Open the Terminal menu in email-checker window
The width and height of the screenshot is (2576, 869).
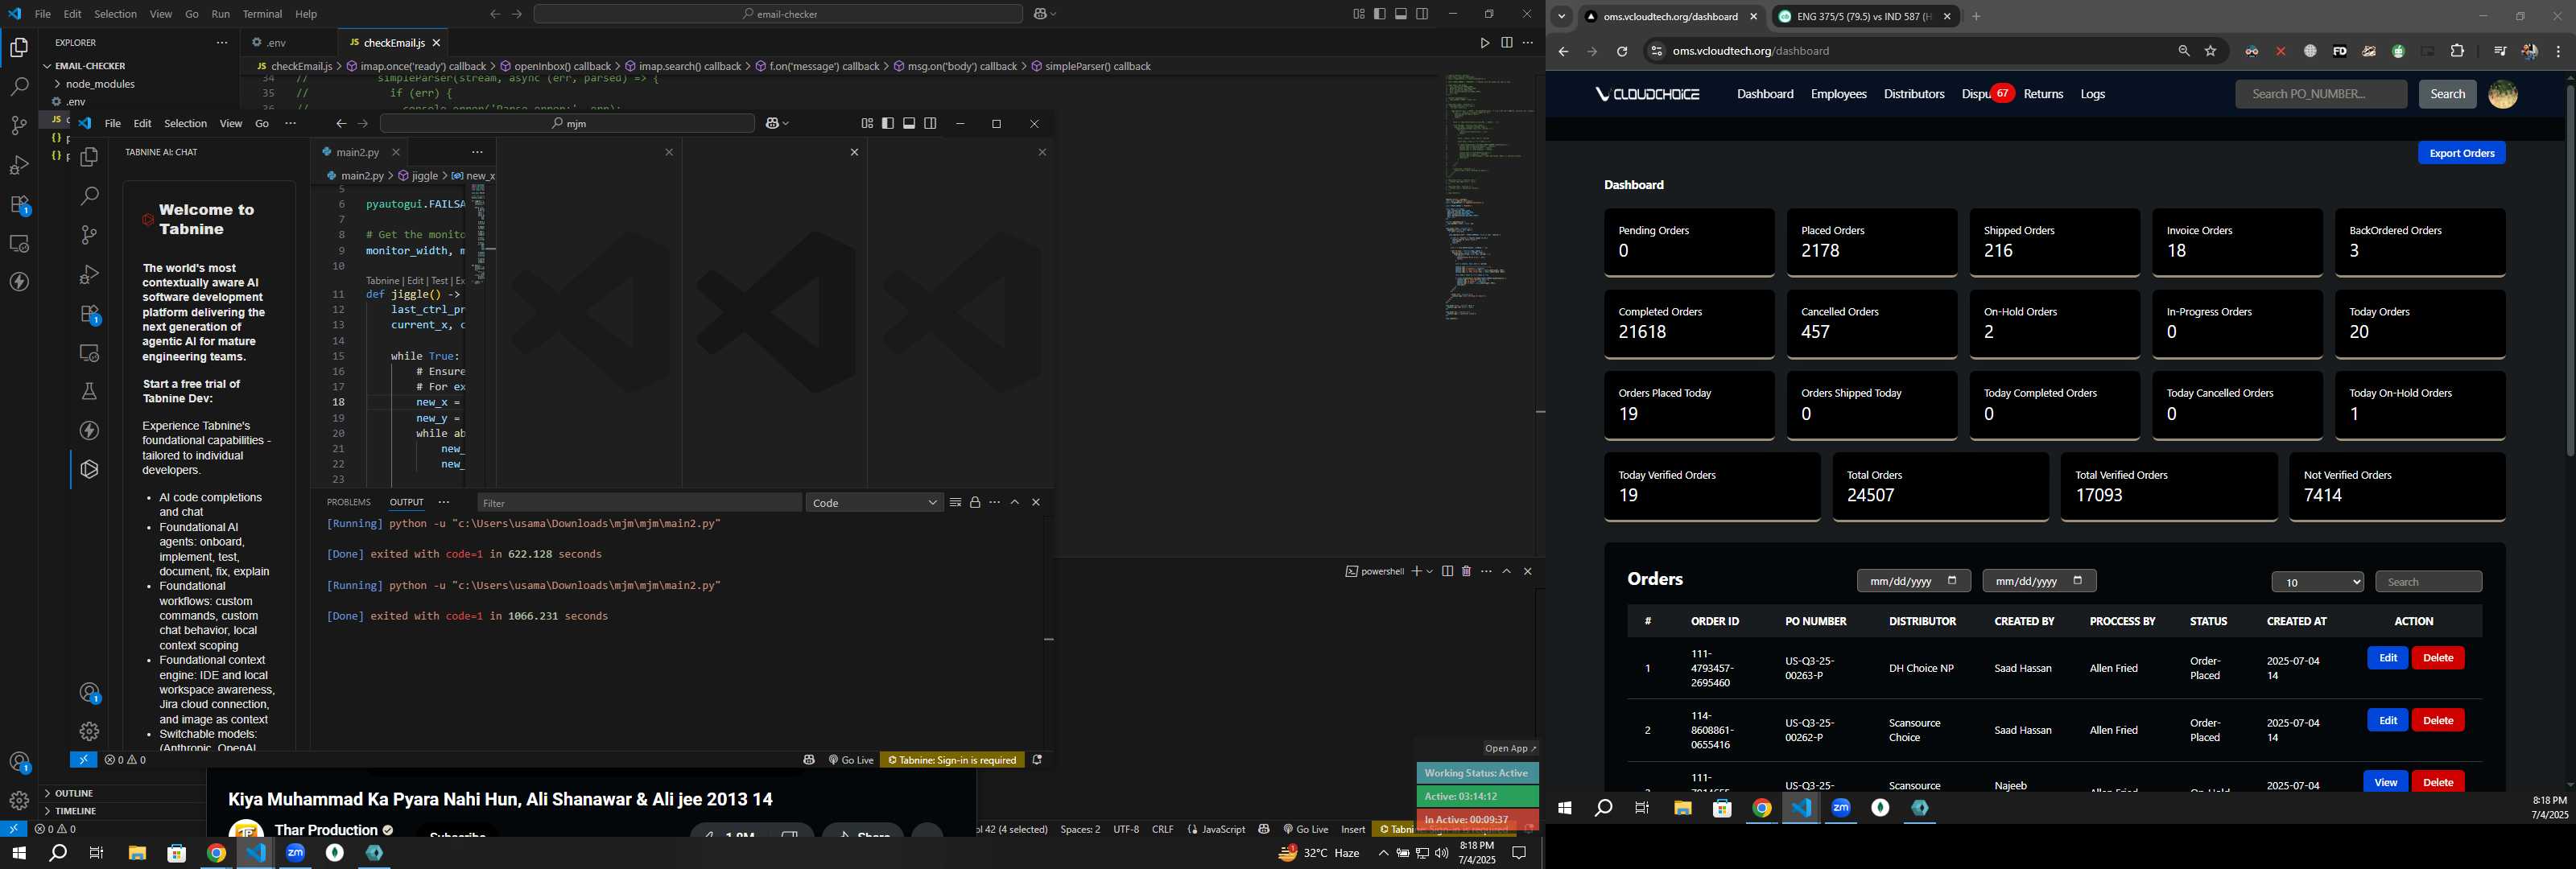point(262,14)
